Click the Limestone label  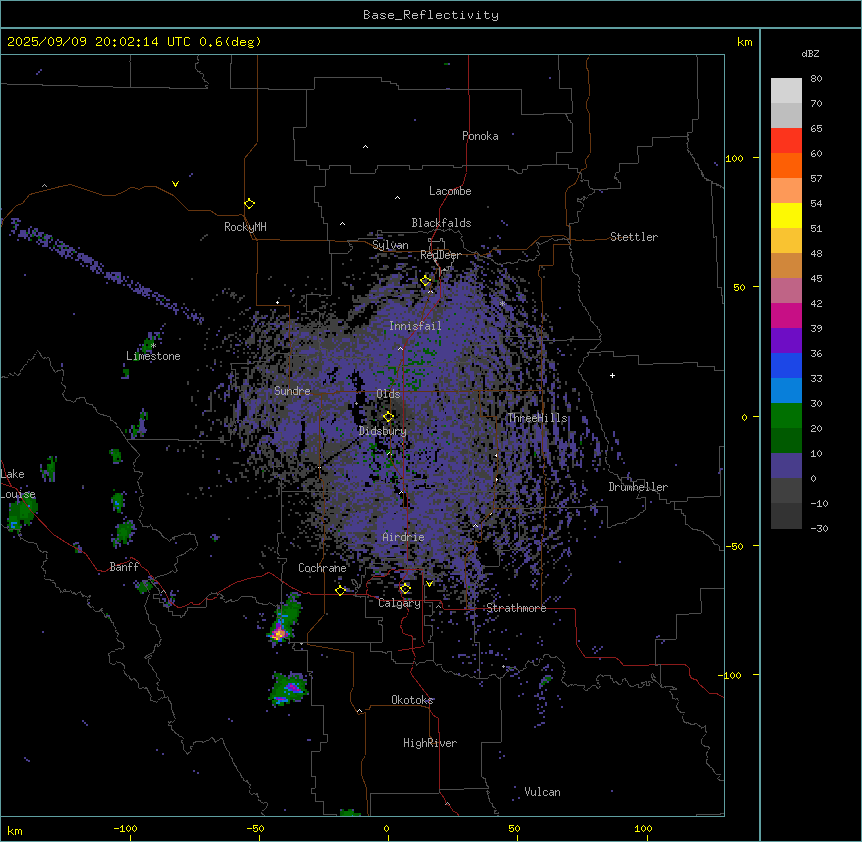click(x=153, y=356)
